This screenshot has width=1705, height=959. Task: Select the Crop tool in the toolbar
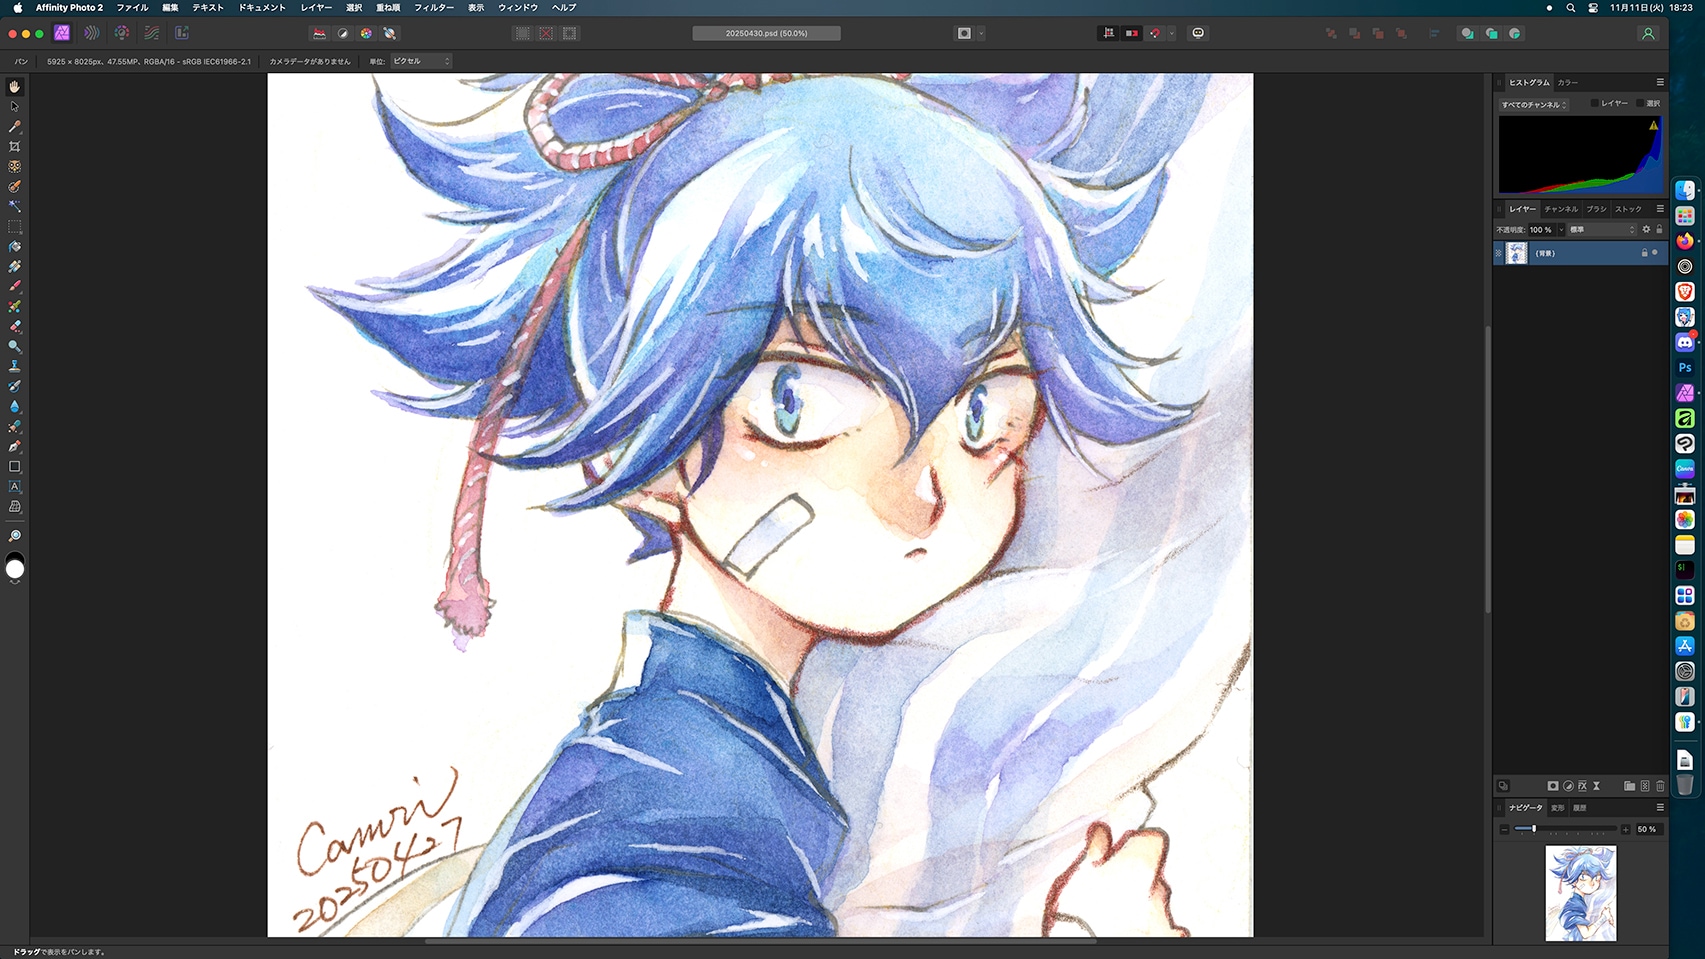[15, 147]
